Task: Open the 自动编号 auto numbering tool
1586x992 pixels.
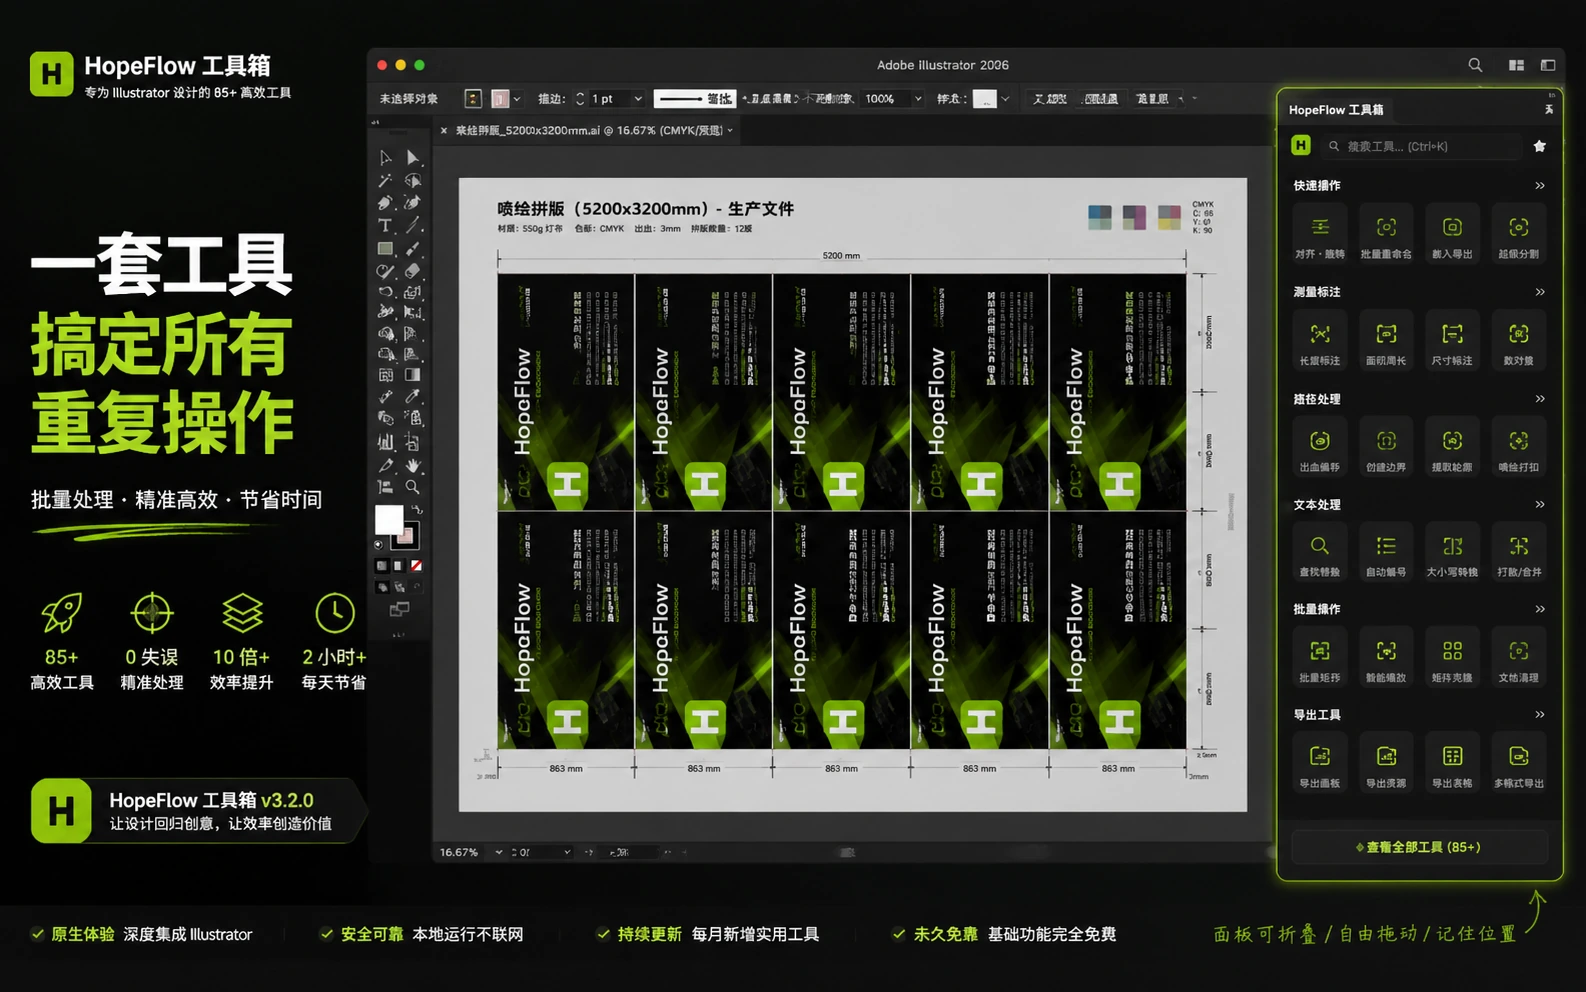Action: (1386, 553)
